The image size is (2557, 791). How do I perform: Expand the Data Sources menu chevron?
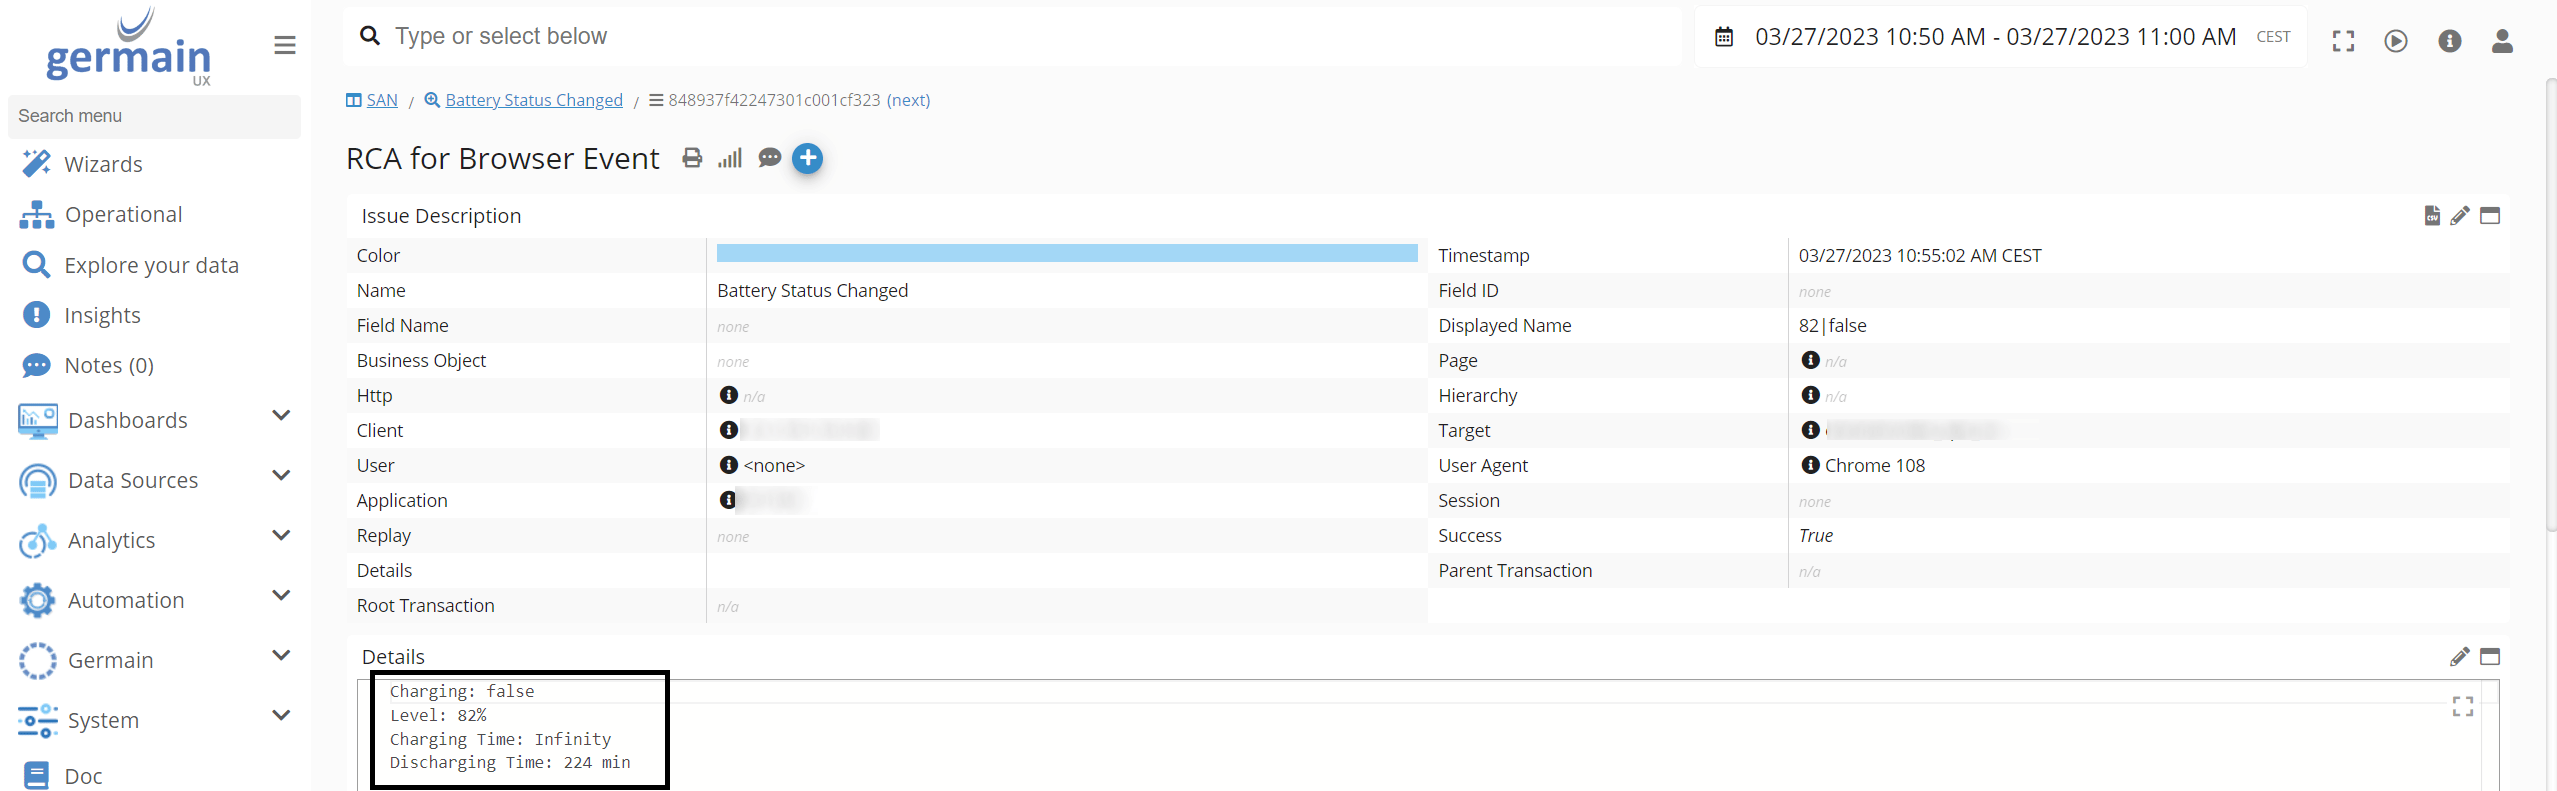coord(282,475)
